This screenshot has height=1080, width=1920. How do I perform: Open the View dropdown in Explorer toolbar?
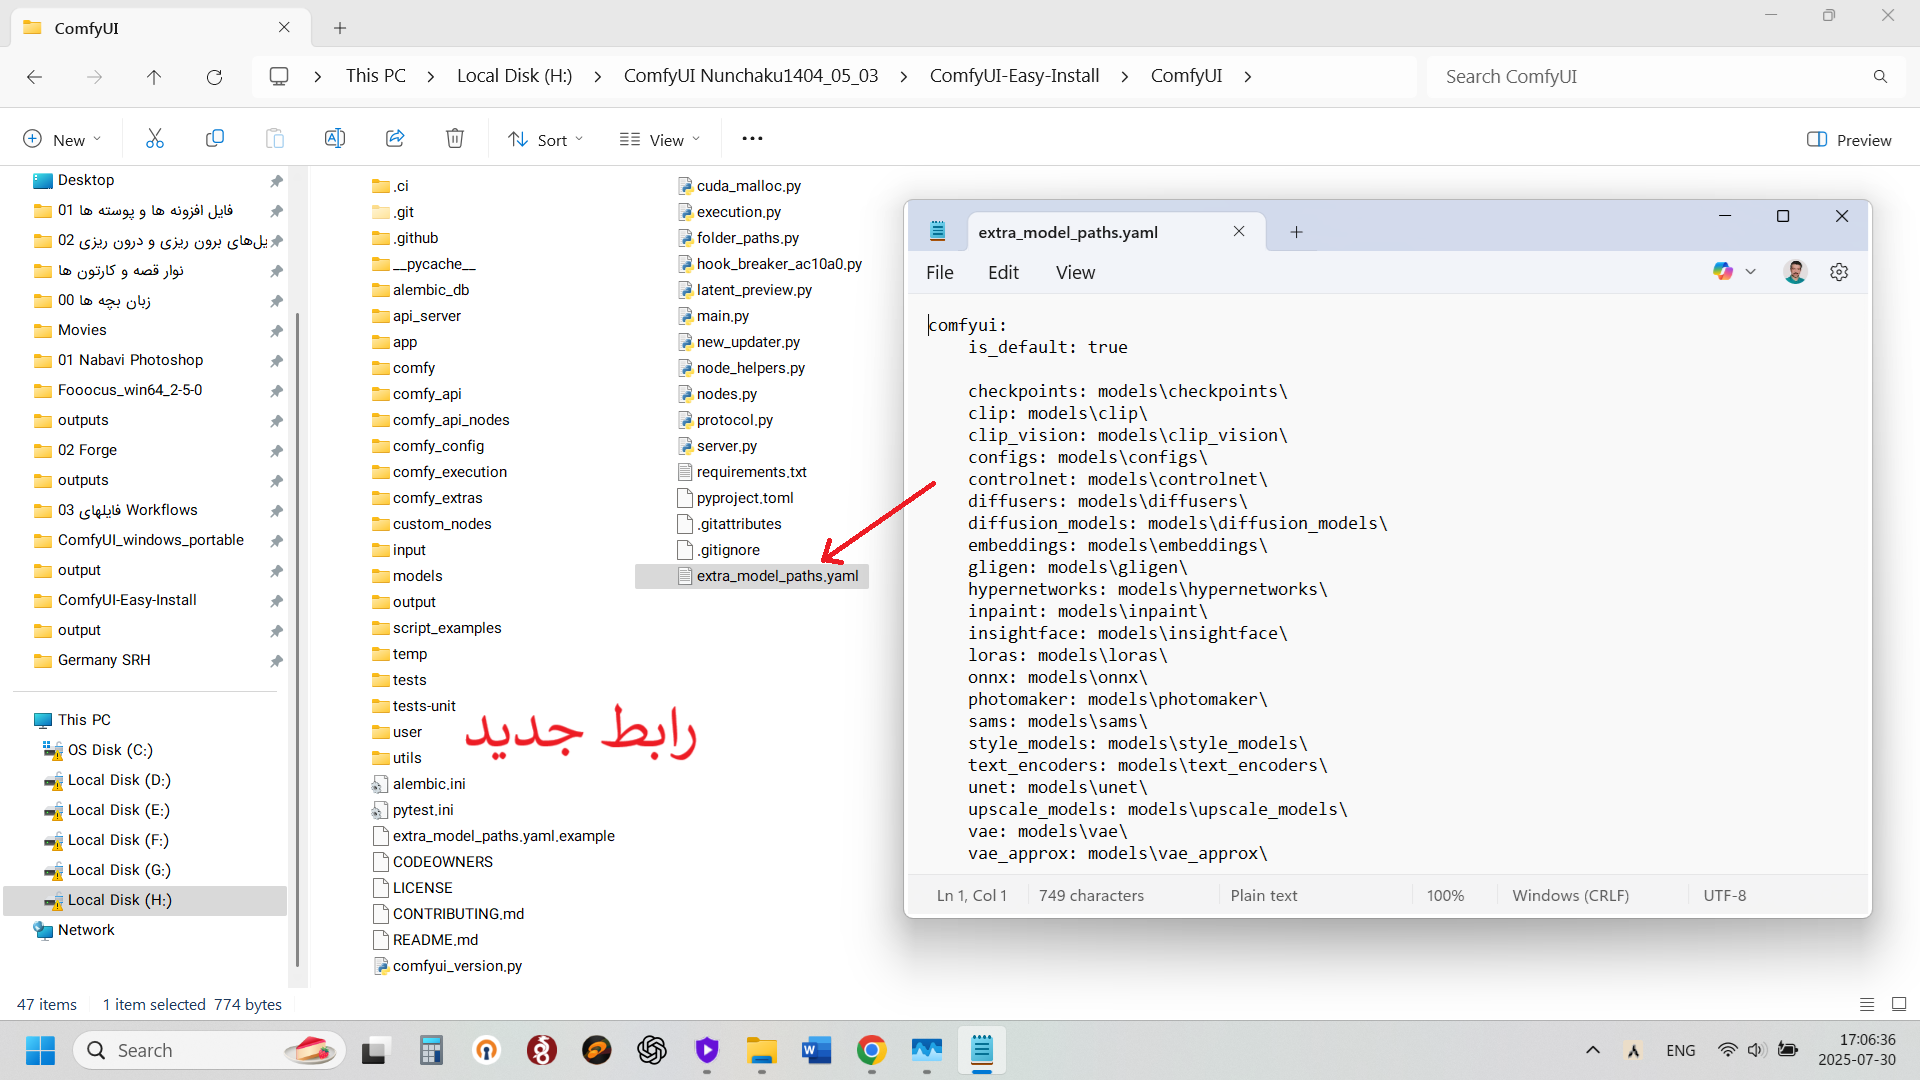tap(660, 140)
